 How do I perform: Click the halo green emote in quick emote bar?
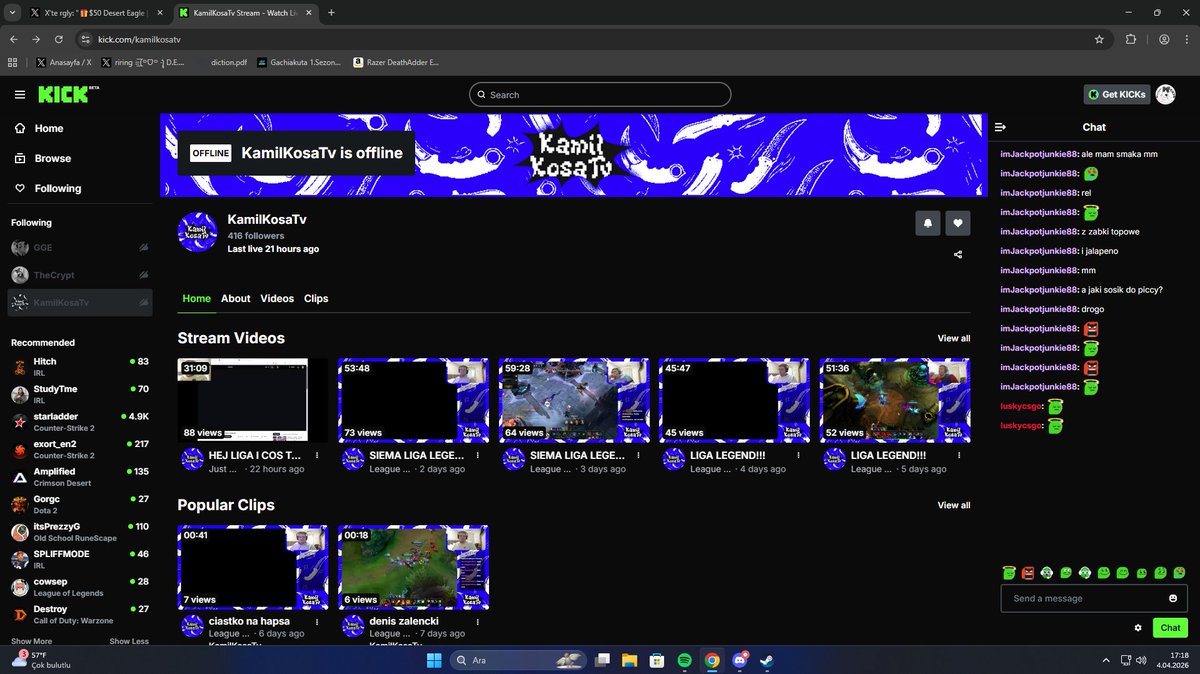click(1009, 573)
